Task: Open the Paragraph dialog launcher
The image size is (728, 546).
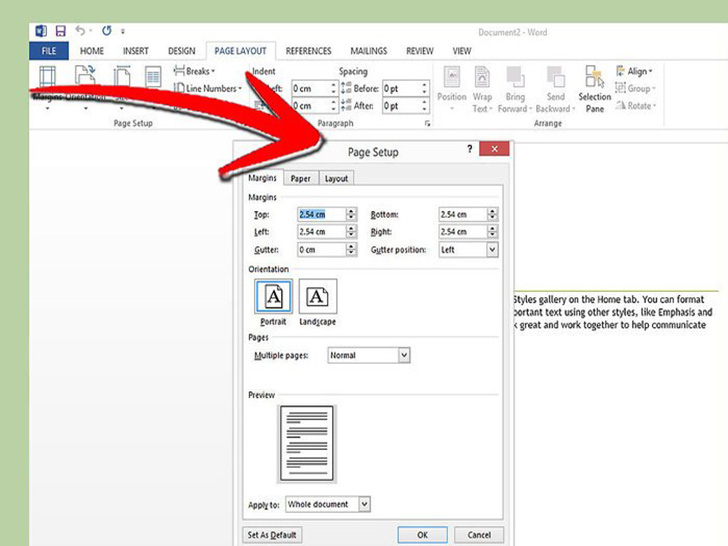Action: click(428, 124)
